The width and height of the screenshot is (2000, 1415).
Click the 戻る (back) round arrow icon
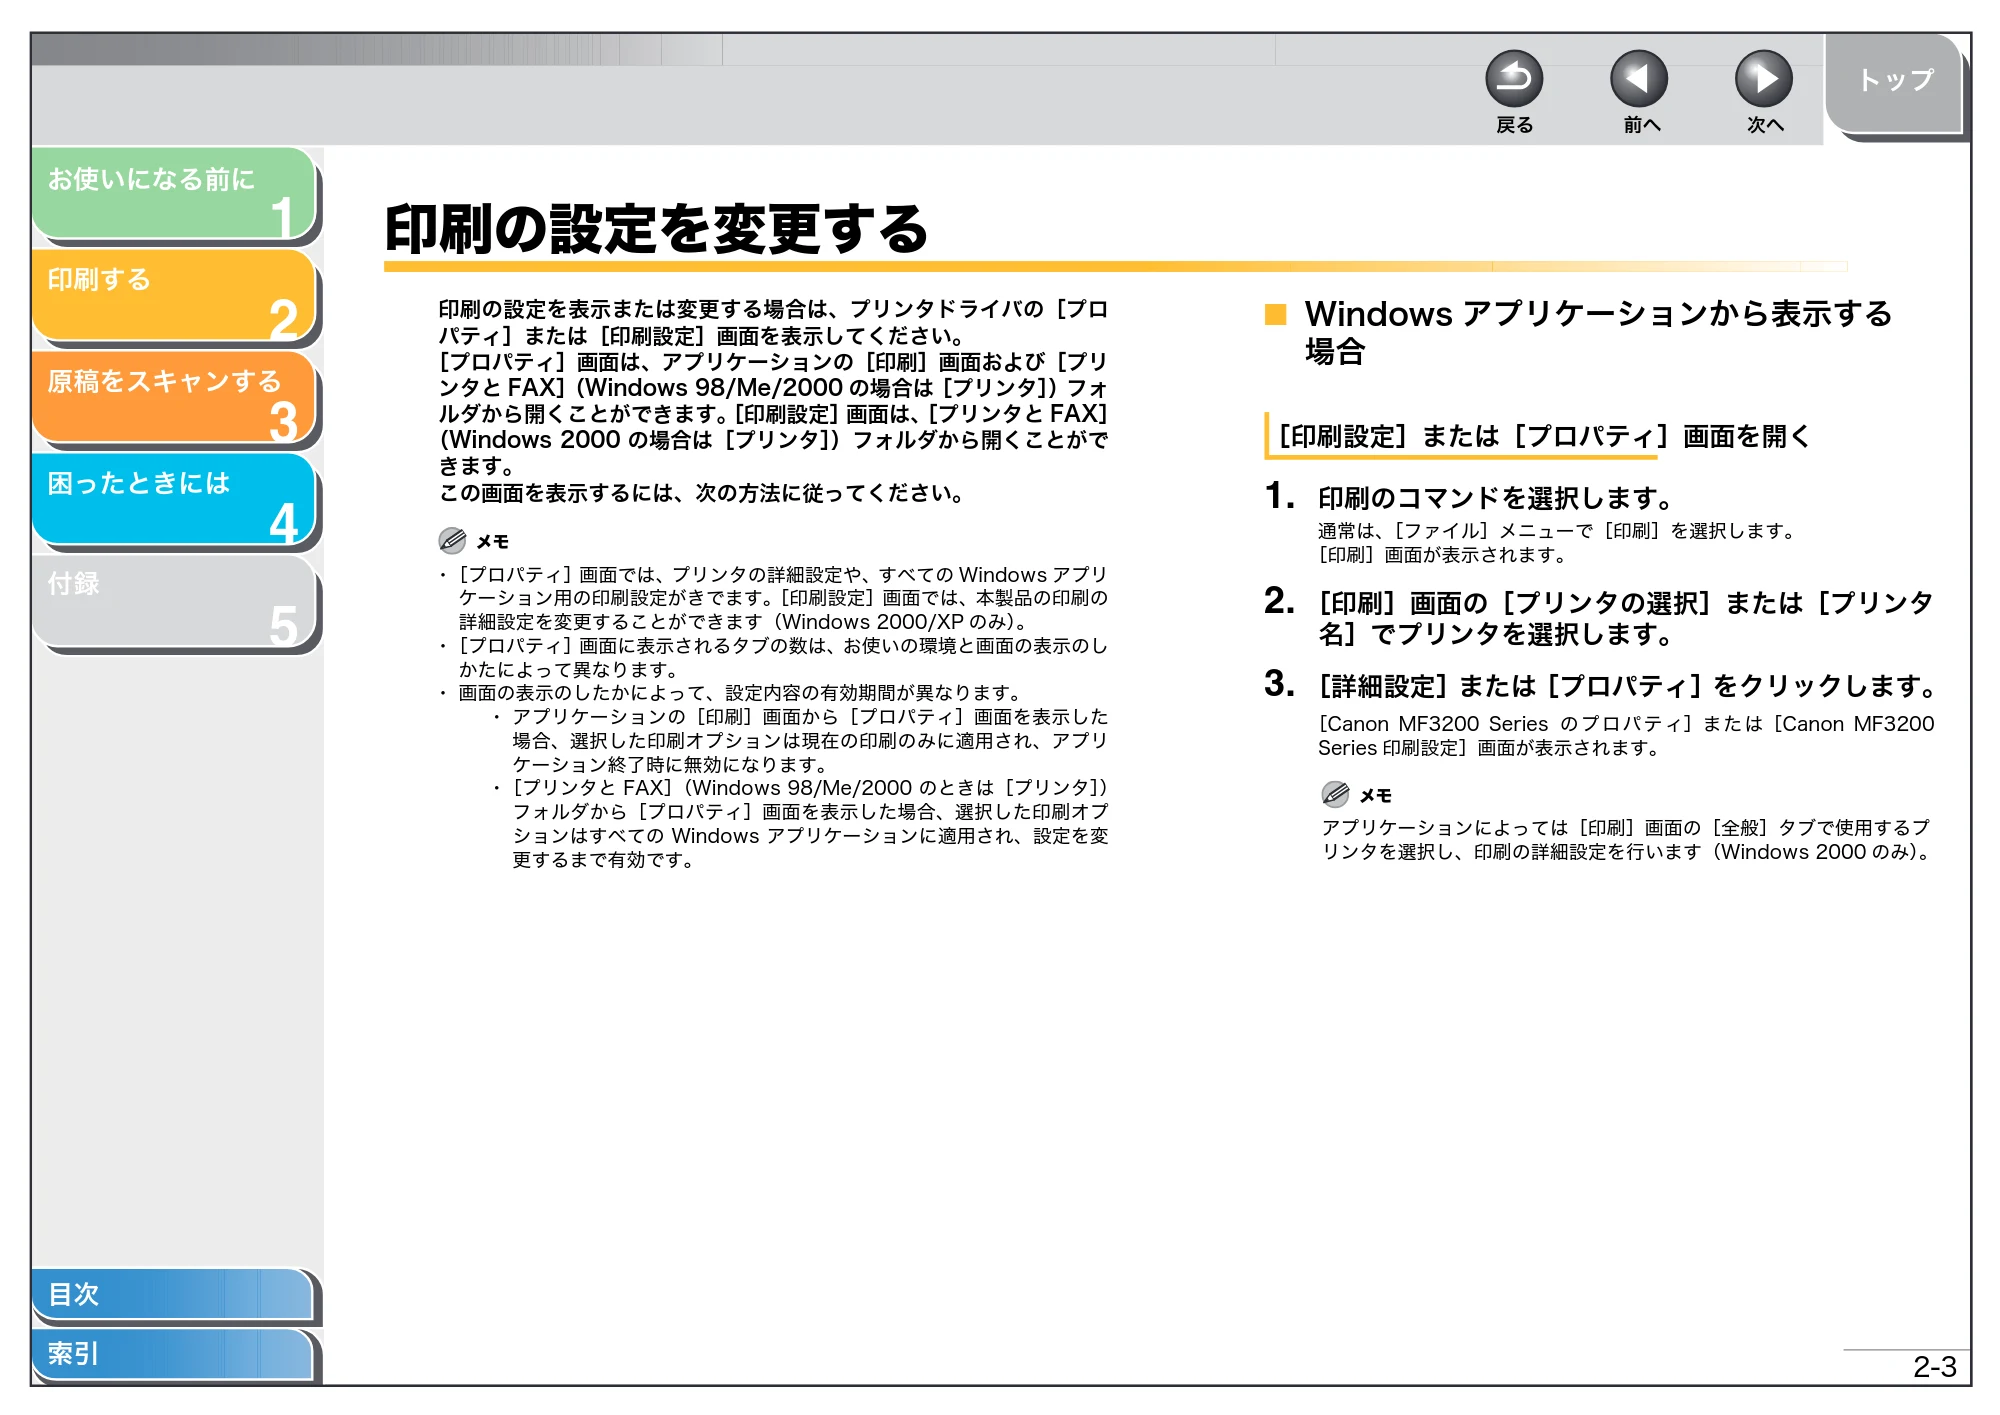coord(1514,79)
